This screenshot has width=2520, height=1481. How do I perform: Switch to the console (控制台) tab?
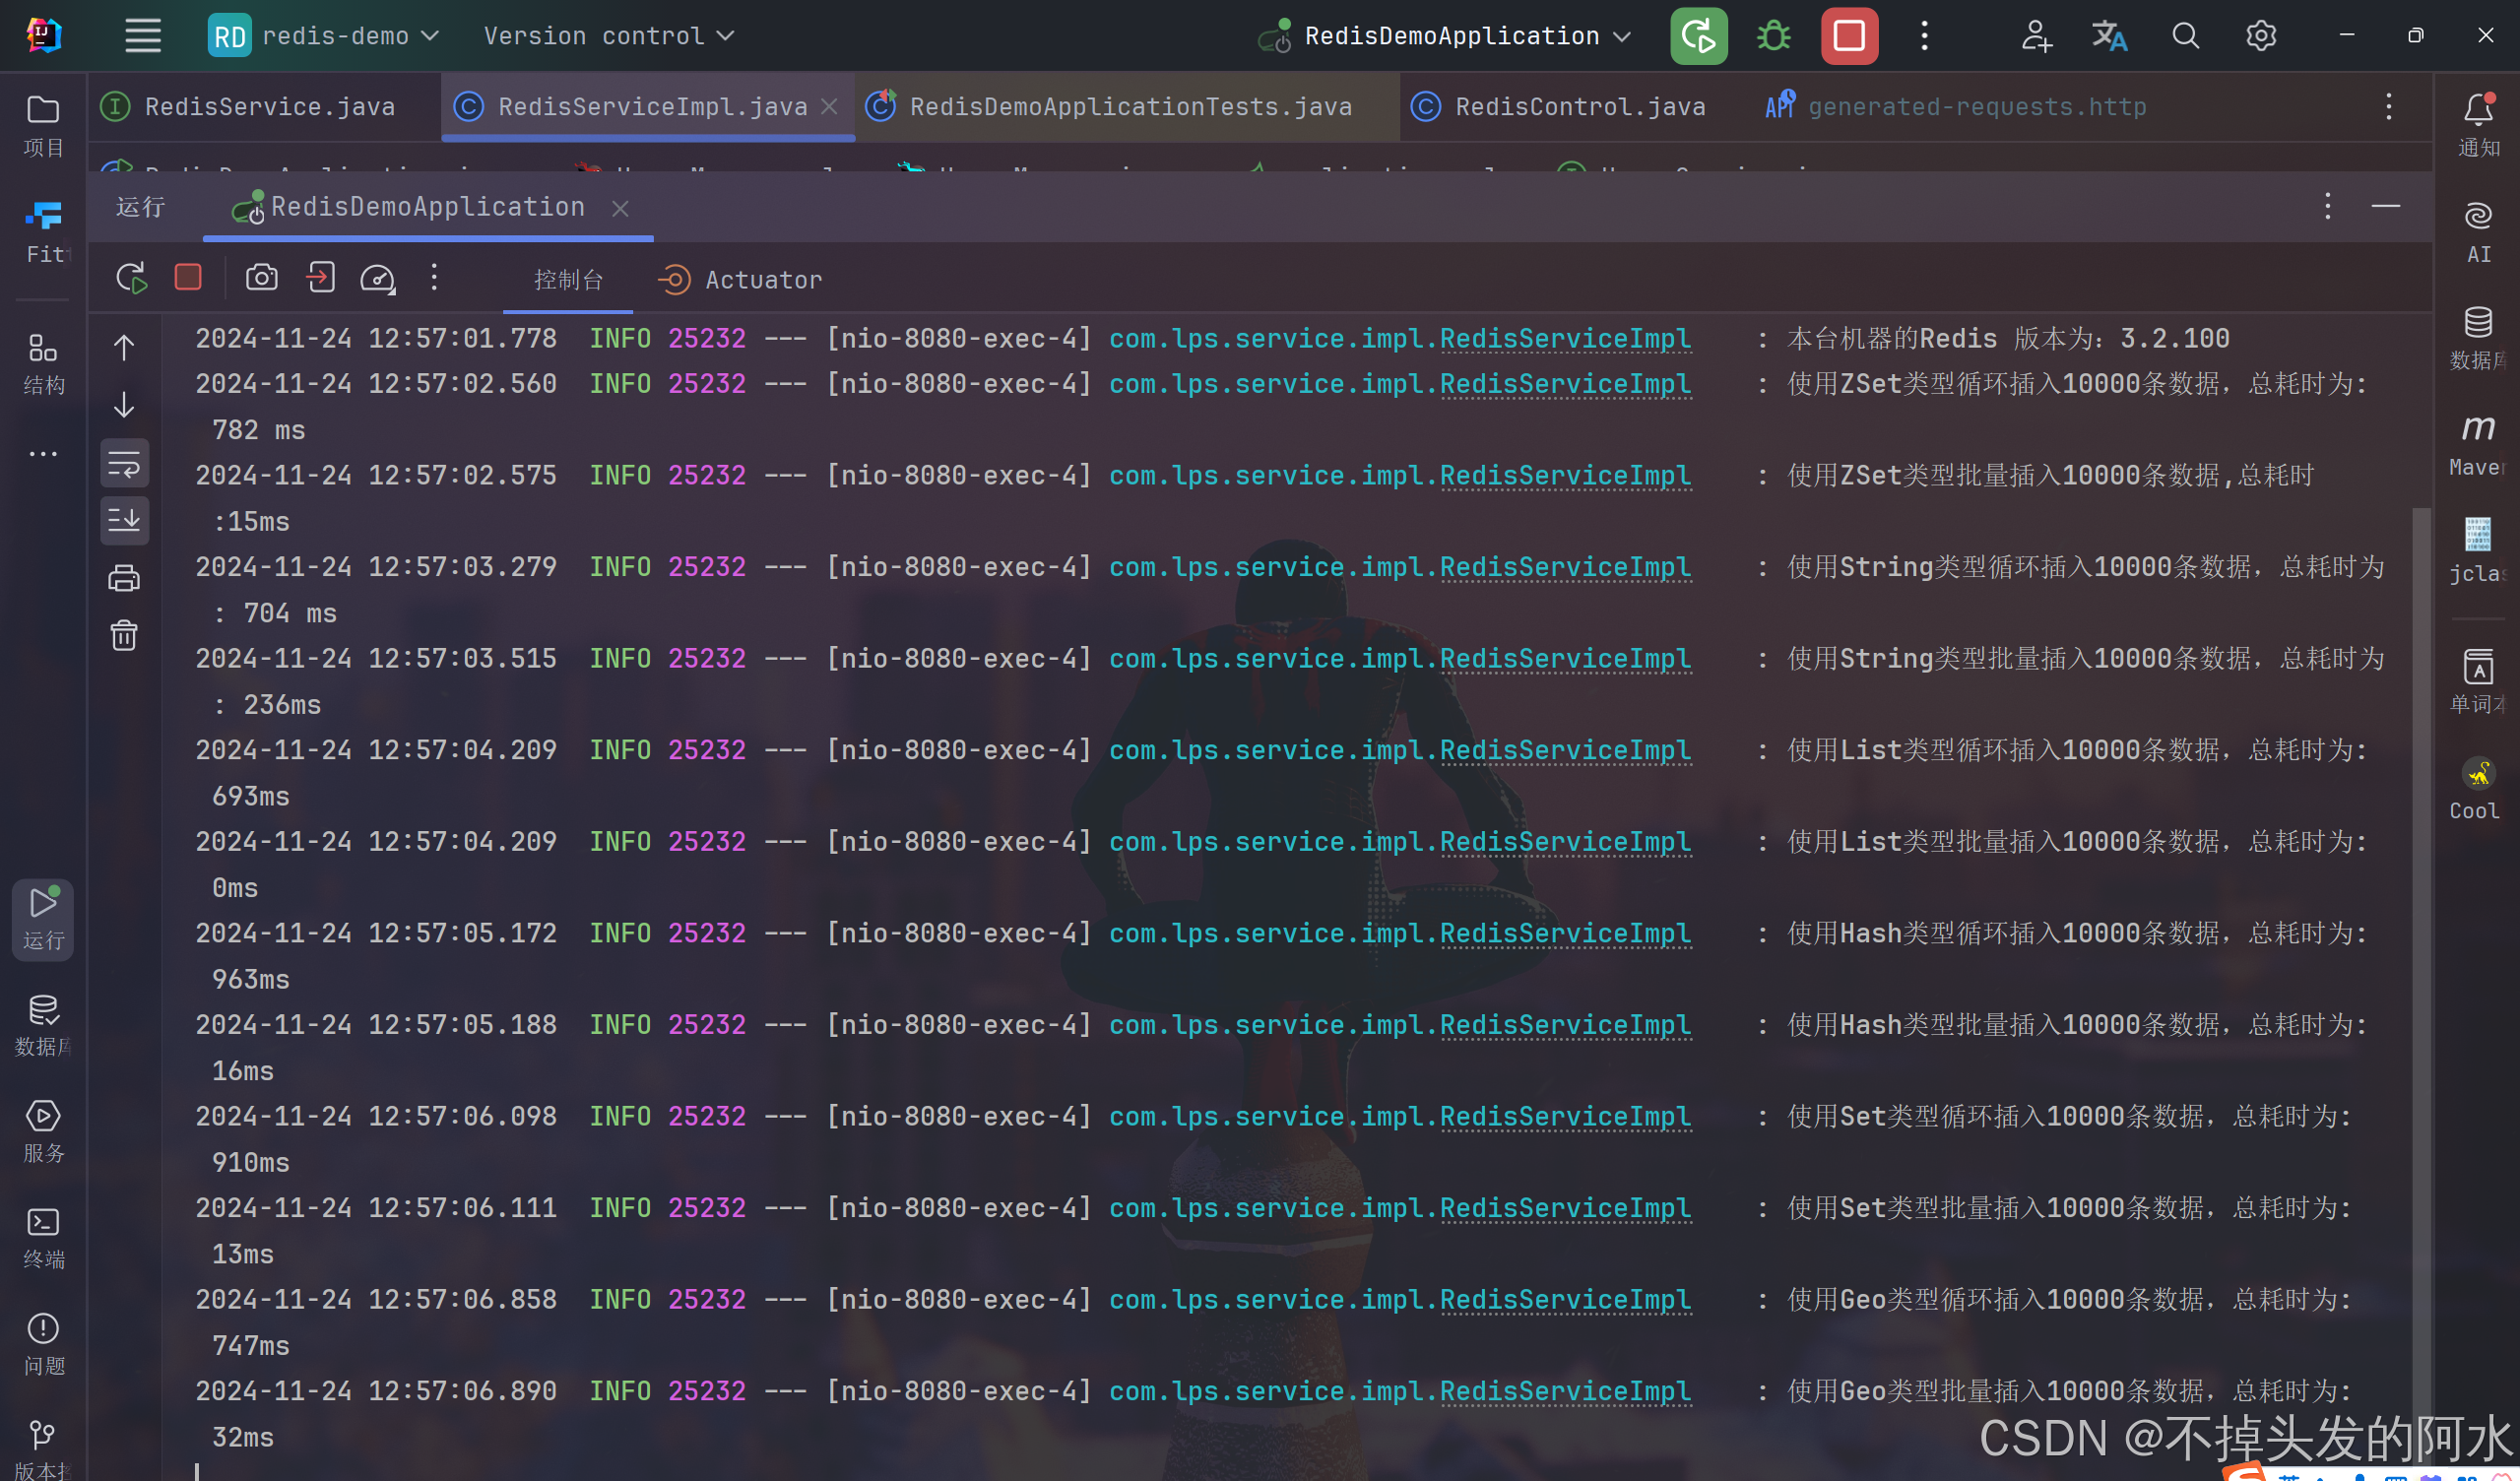568,280
